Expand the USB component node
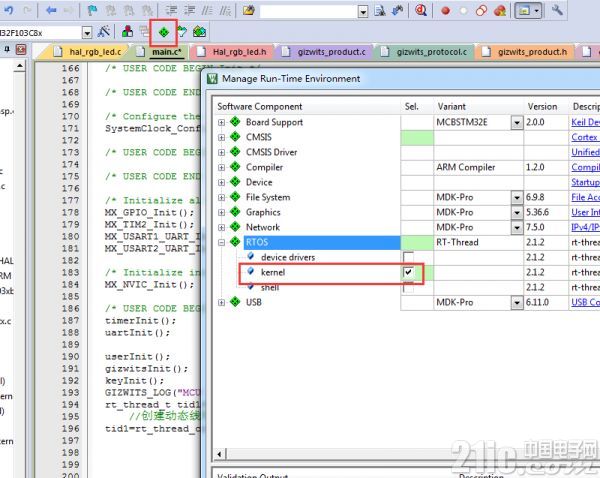The width and height of the screenshot is (600, 478). pyautogui.click(x=222, y=303)
